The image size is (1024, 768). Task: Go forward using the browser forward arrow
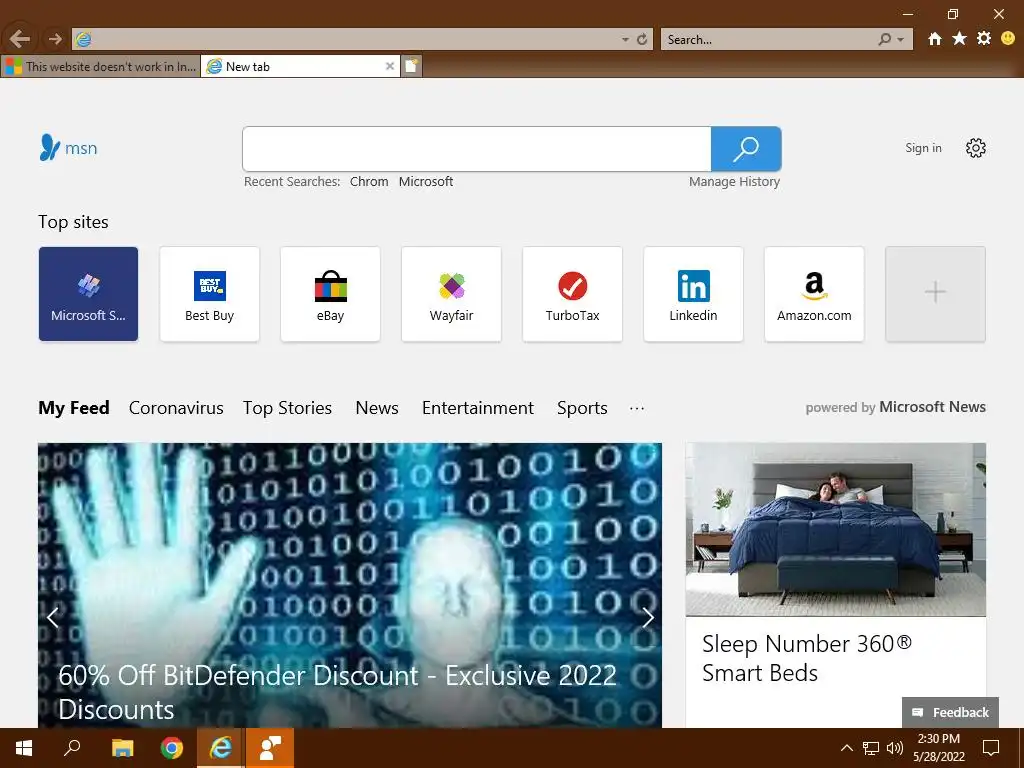[55, 39]
